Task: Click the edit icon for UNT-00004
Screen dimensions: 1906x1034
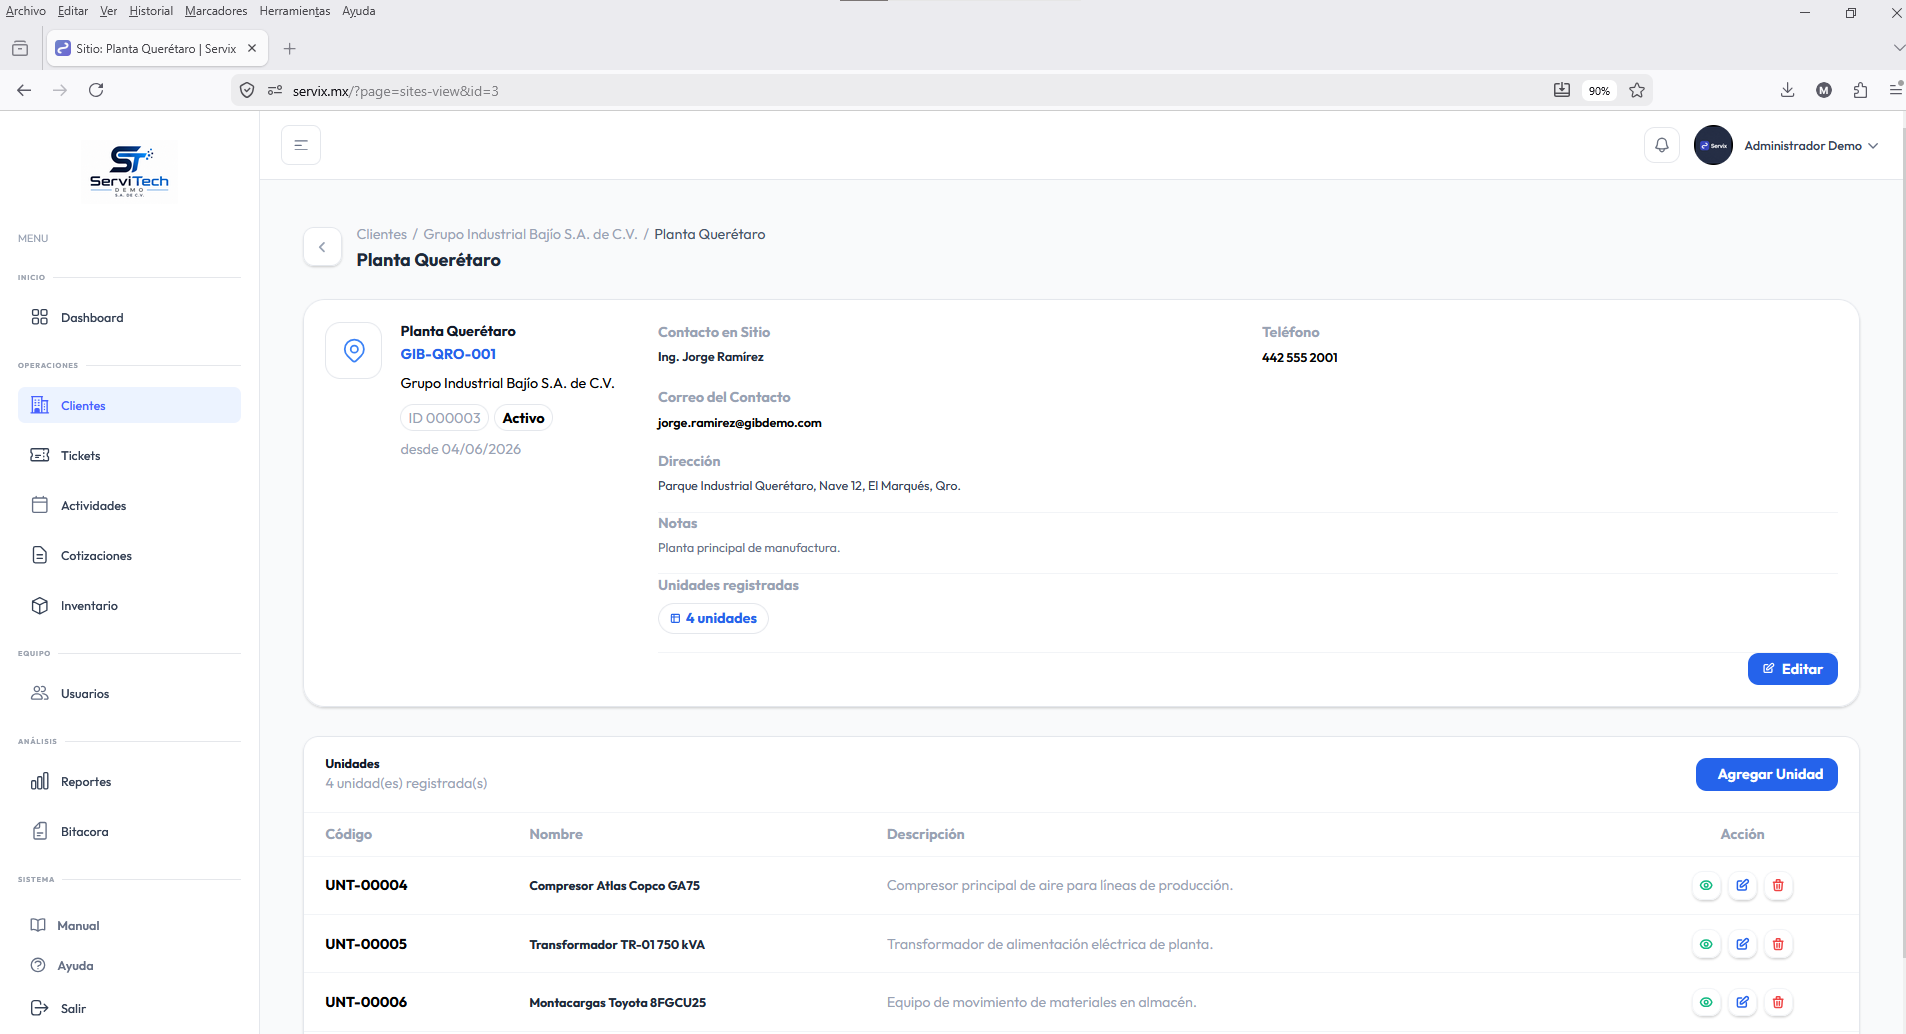Action: pyautogui.click(x=1742, y=885)
